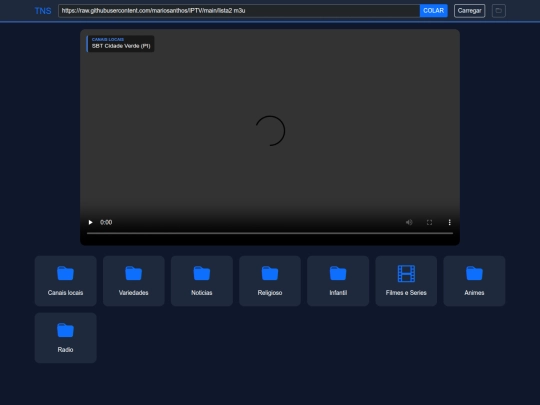This screenshot has height=405, width=540.
Task: Open the Animes folder icon
Action: (x=474, y=273)
